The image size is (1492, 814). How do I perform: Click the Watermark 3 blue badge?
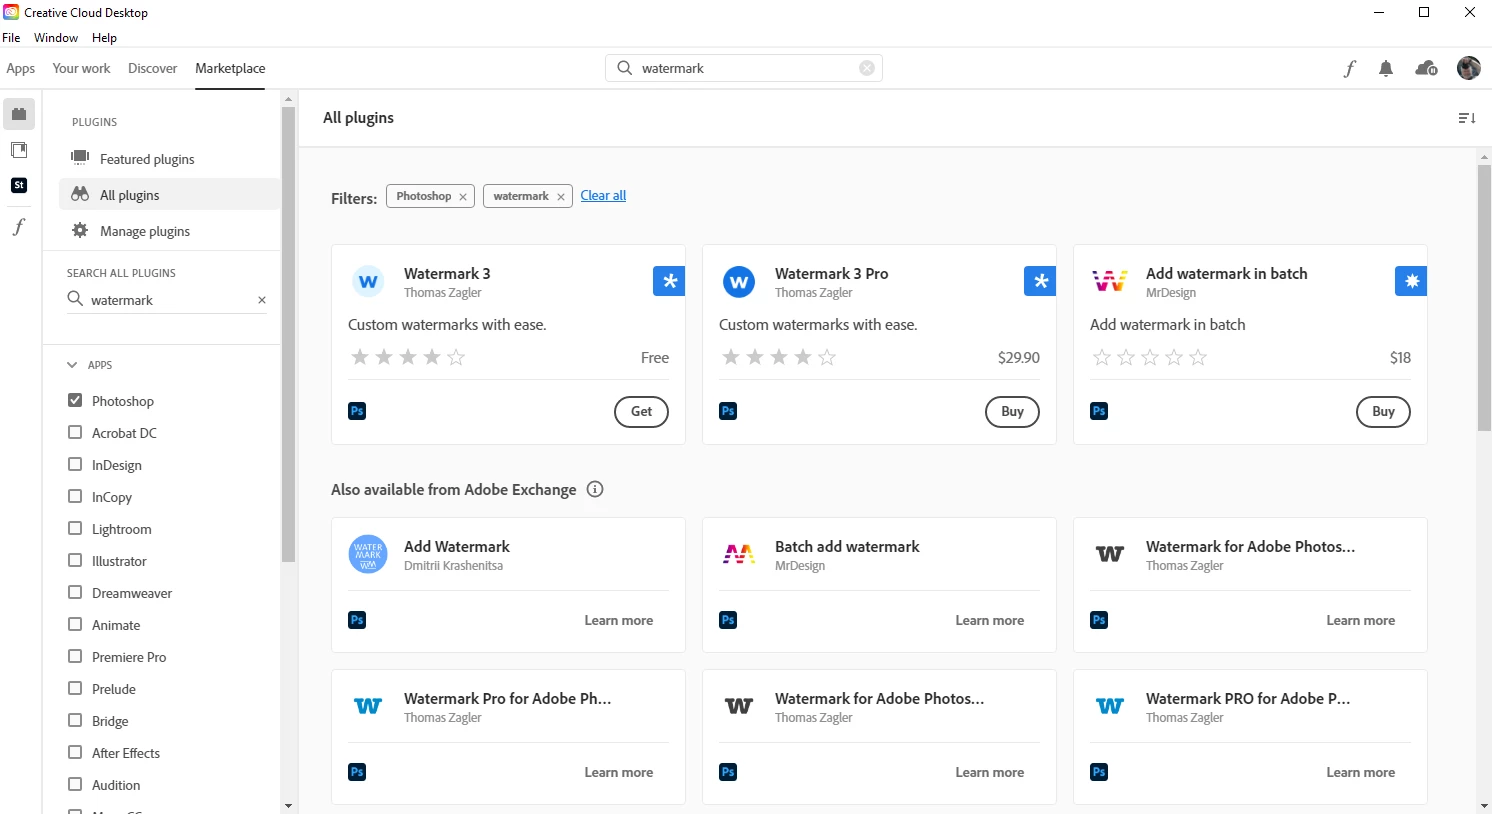point(669,281)
